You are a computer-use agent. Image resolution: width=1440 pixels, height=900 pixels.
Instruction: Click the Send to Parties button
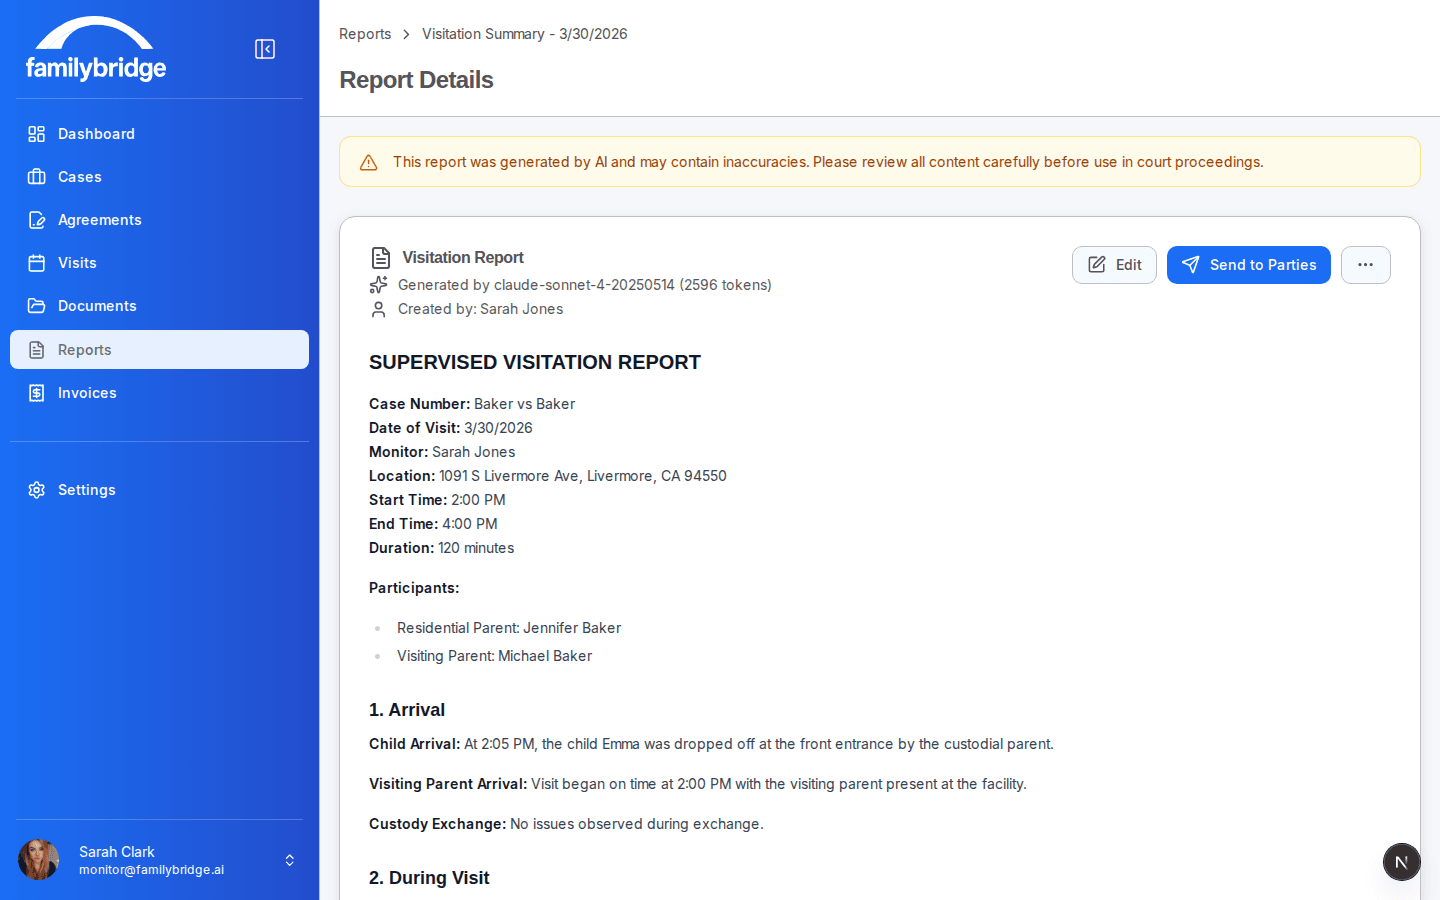coord(1248,264)
